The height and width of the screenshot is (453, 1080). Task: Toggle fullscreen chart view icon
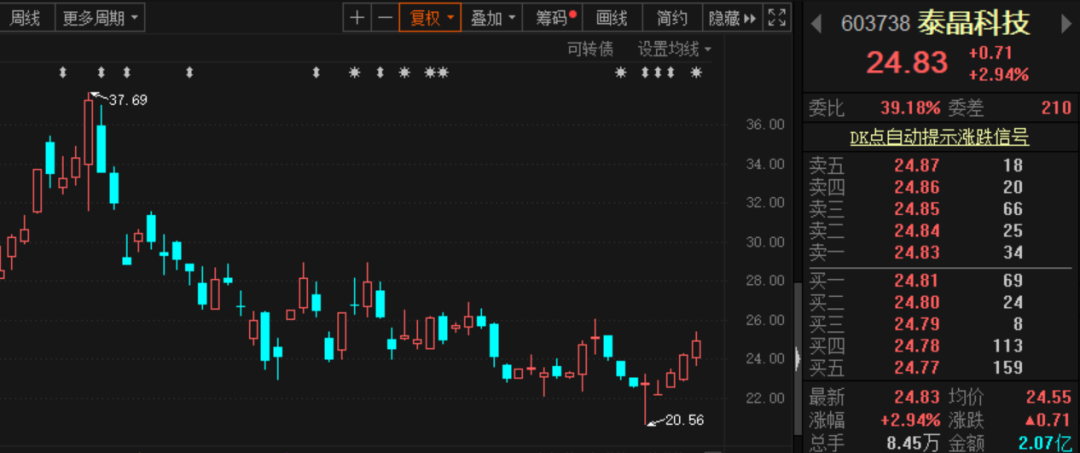tap(776, 17)
